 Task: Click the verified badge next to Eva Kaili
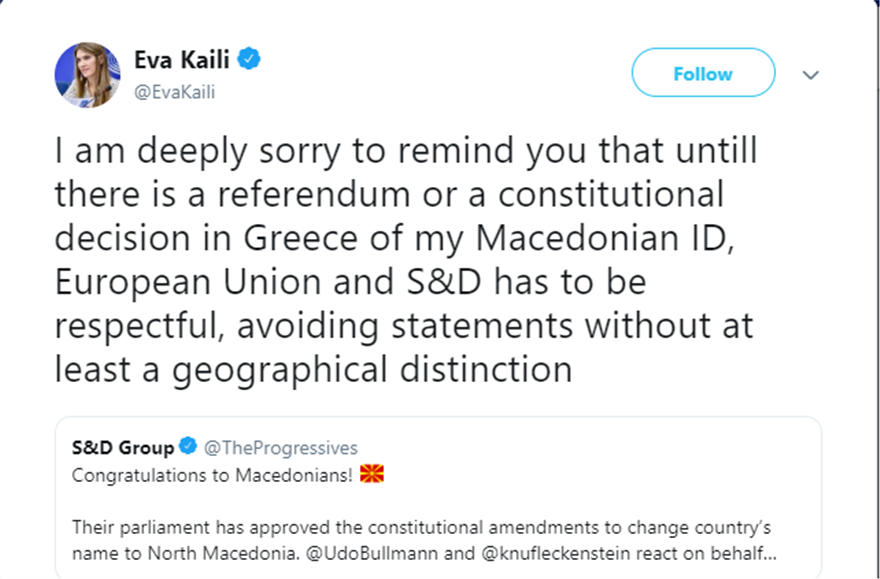(250, 60)
